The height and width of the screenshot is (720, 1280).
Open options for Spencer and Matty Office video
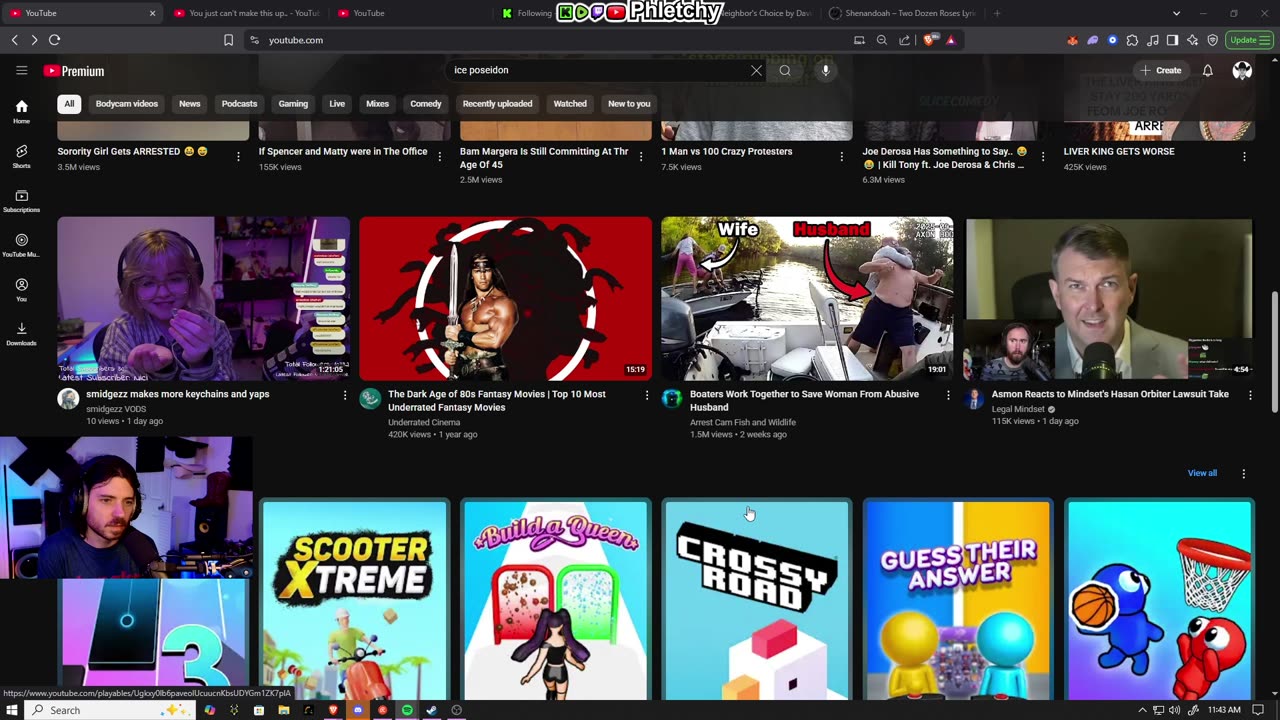[439, 156]
